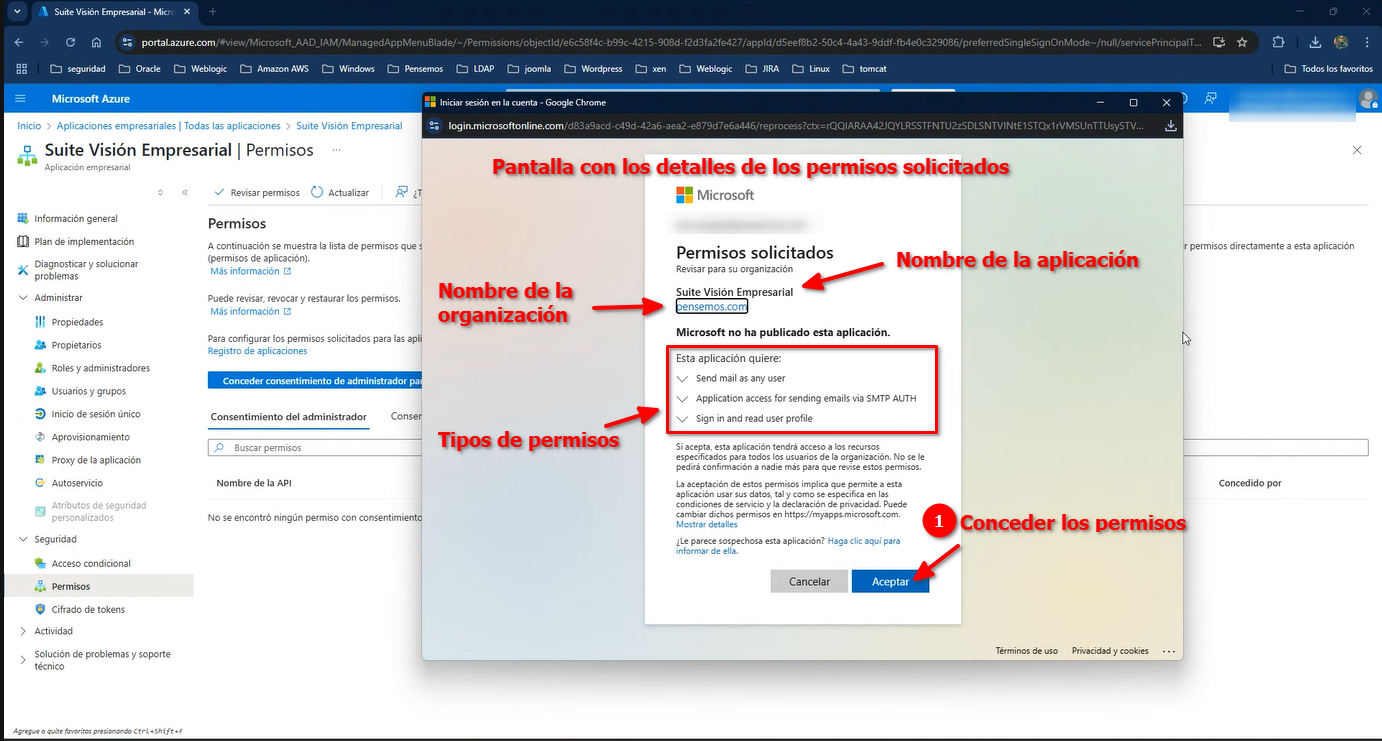Open the pensemos.com organization link
The width and height of the screenshot is (1382, 741).
point(711,307)
